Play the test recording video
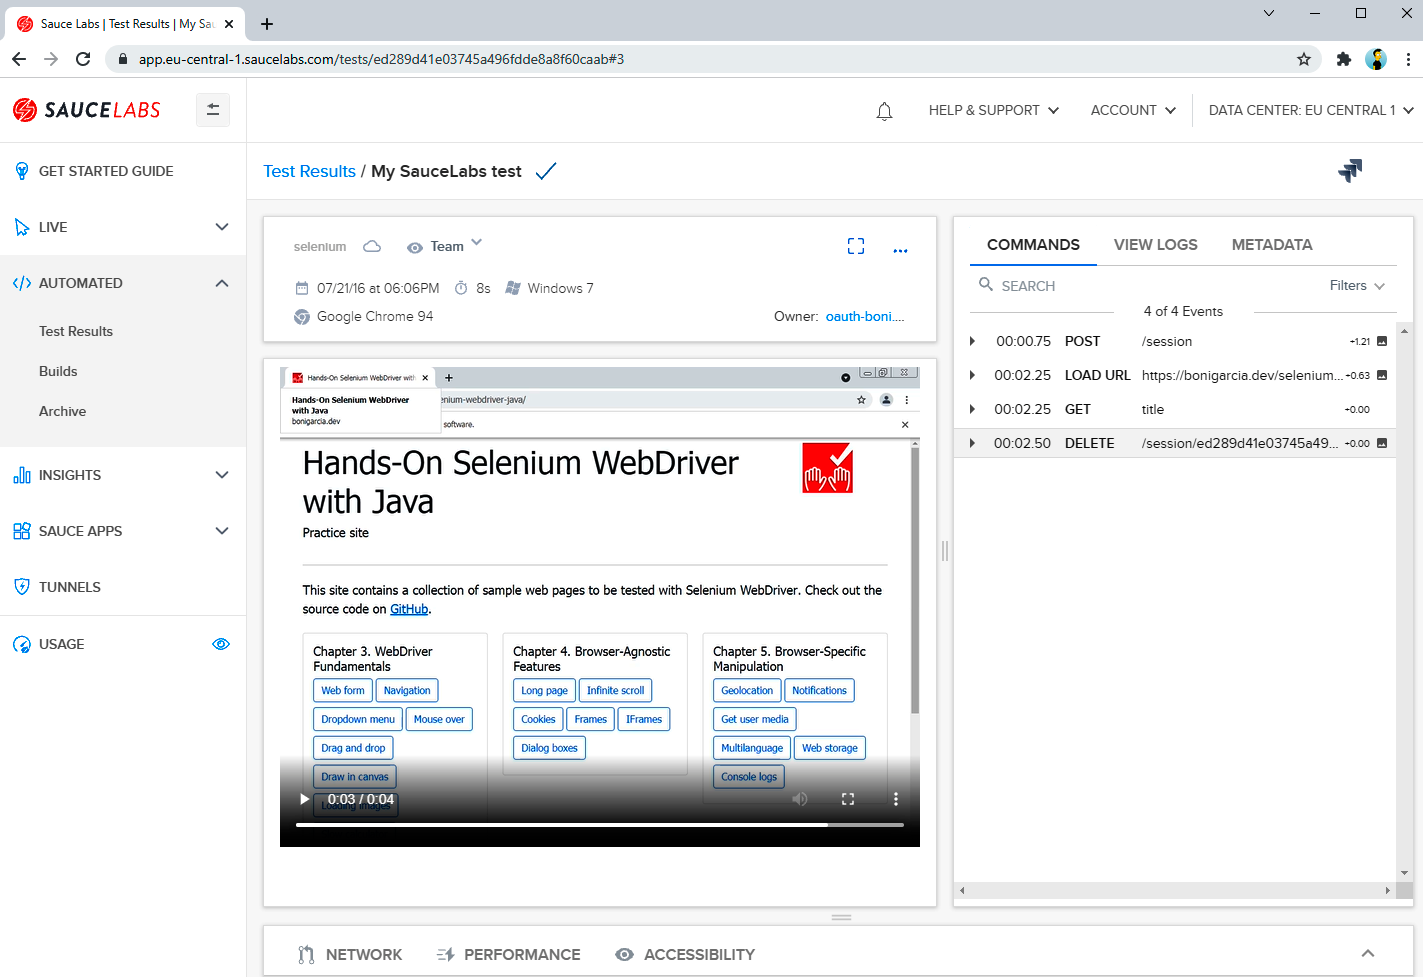This screenshot has height=977, width=1423. 304,799
